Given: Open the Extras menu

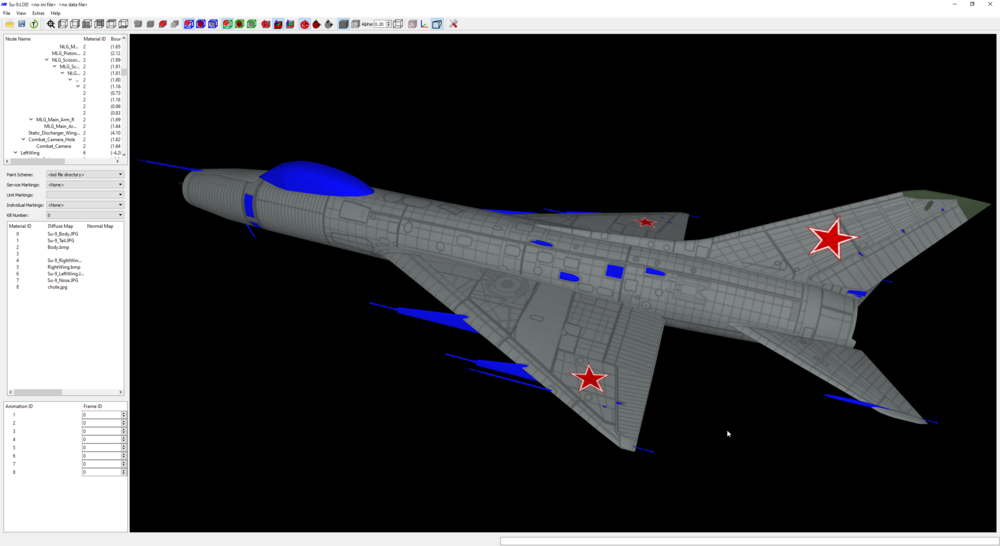Looking at the screenshot, I should tap(38, 13).
